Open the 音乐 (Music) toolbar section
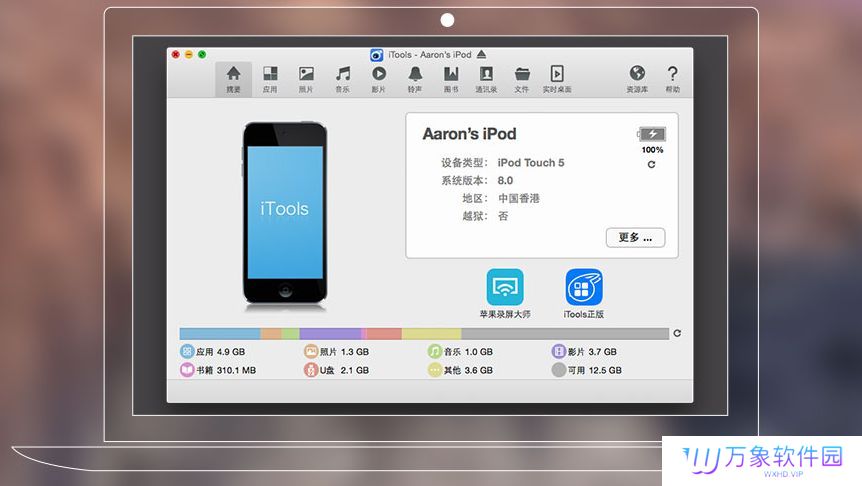 point(342,80)
